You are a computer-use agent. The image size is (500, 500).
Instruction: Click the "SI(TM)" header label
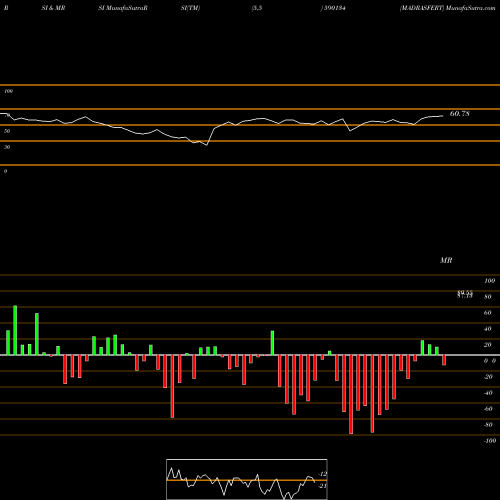190,8
